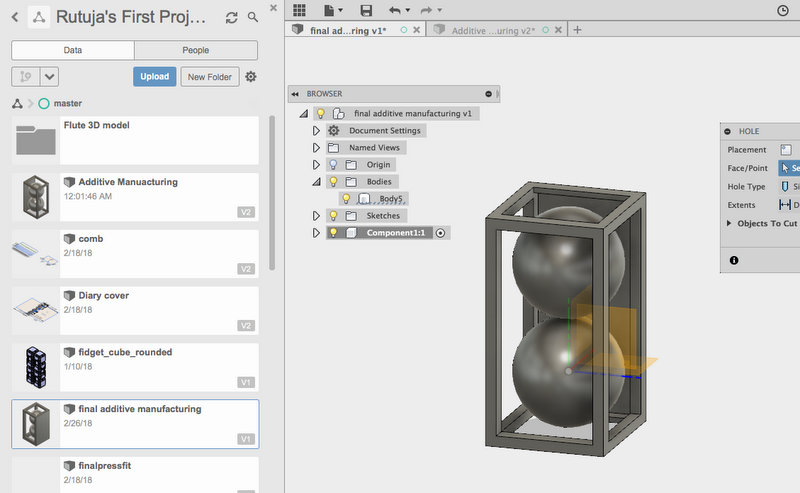The width and height of the screenshot is (800, 493).
Task: Click the branch icon button
Action: (x=26, y=77)
